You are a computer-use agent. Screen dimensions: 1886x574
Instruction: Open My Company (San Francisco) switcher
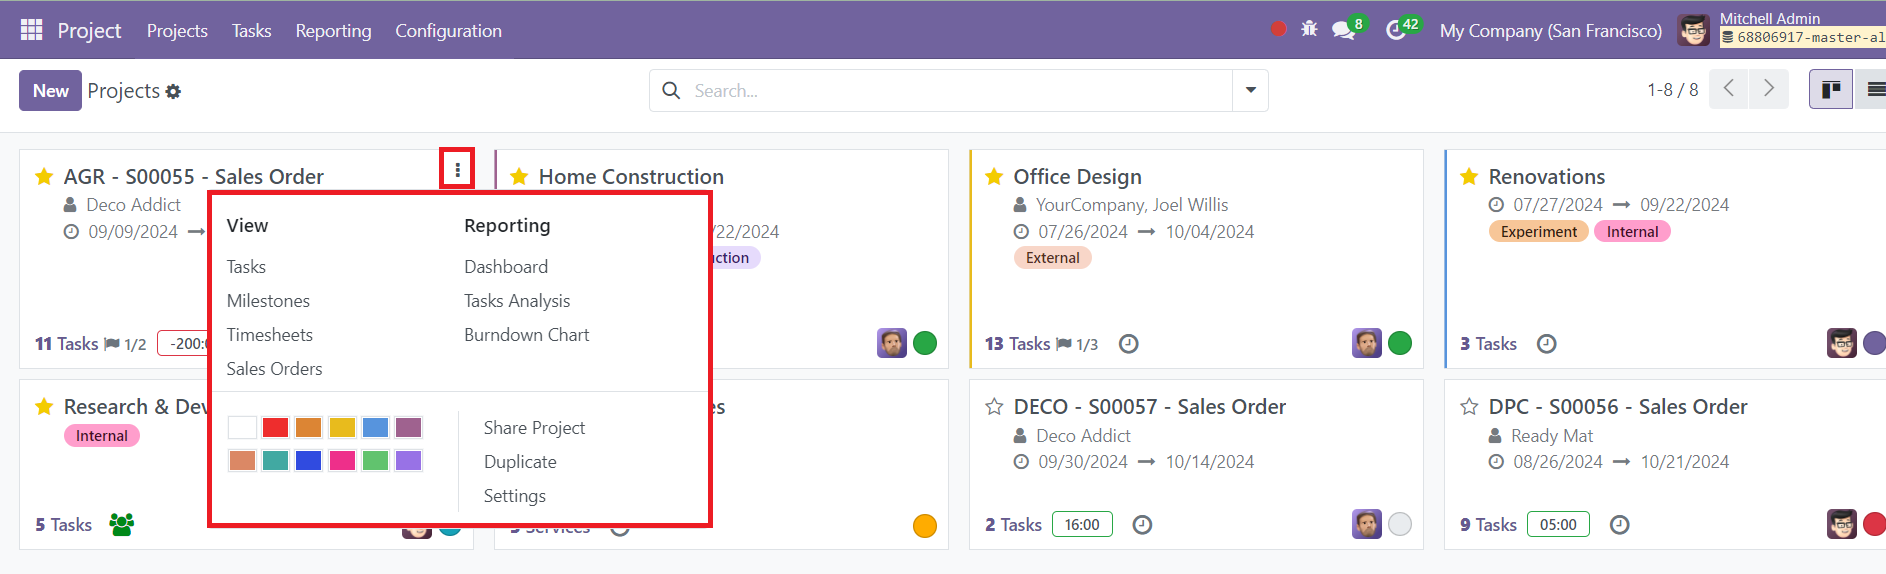[x=1550, y=31]
